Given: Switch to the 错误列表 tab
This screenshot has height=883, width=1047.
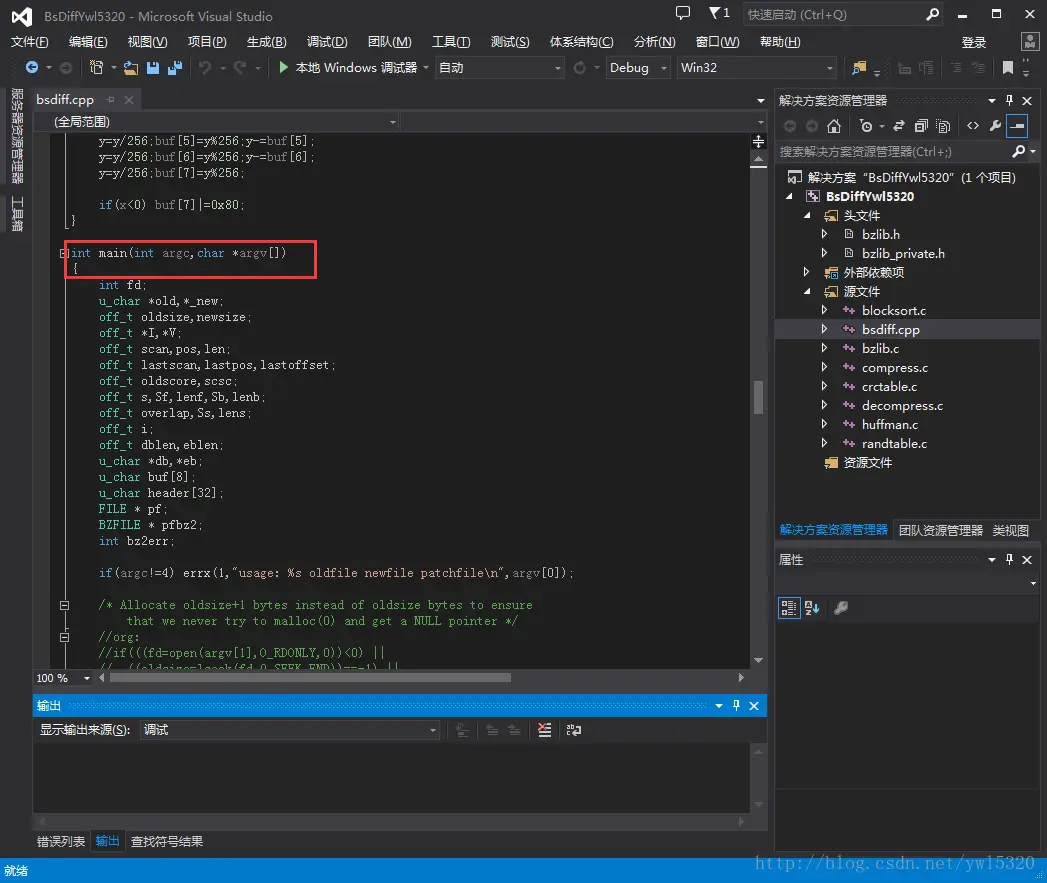Looking at the screenshot, I should pos(61,842).
